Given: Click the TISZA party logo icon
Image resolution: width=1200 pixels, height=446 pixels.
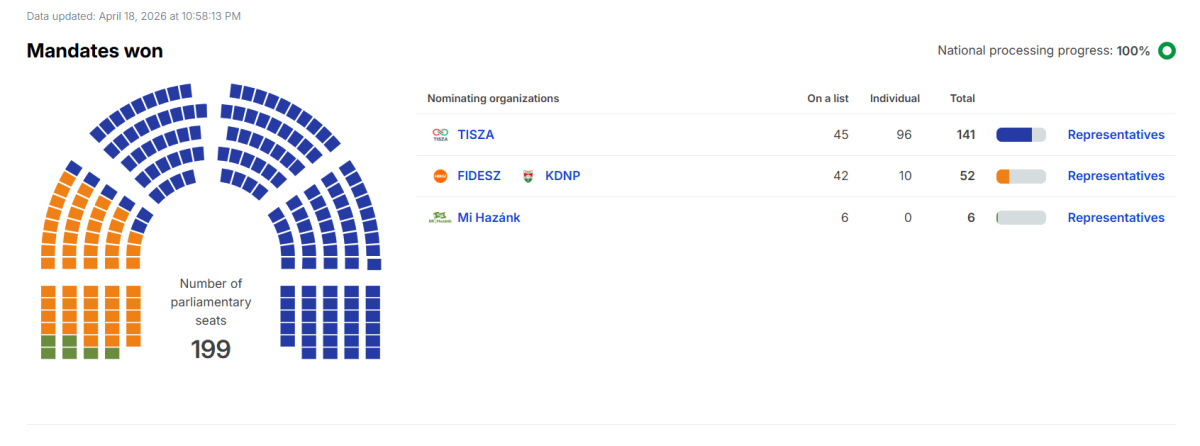Looking at the screenshot, I should 440,135.
